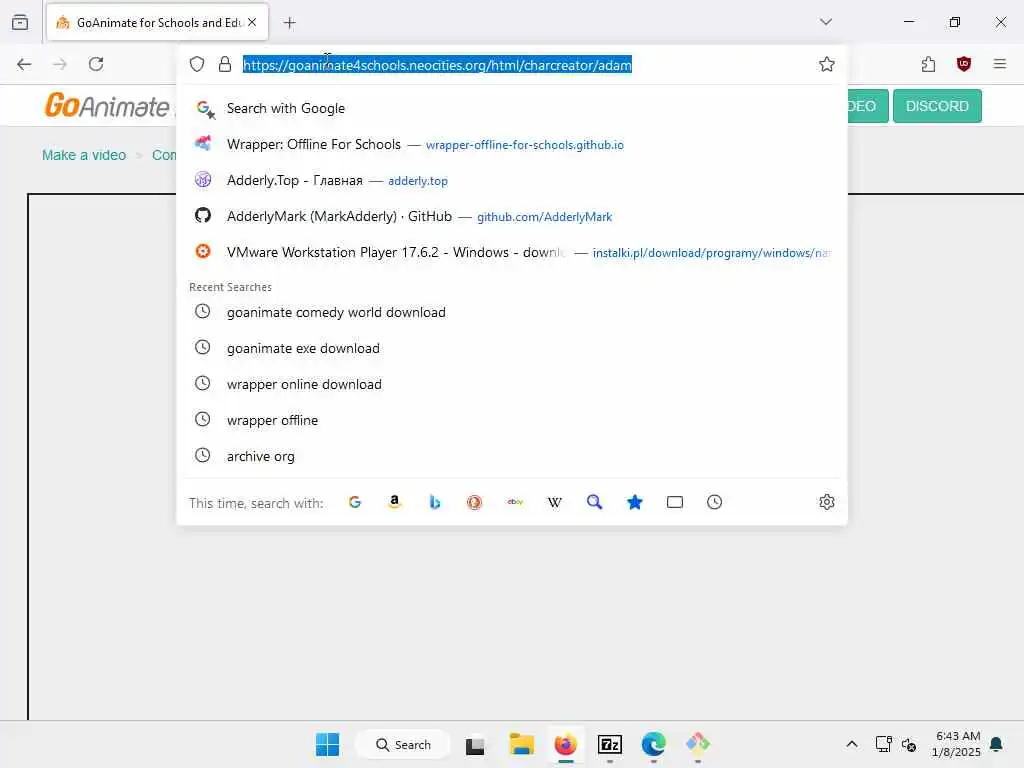Open network status tray icon

[x=884, y=744]
